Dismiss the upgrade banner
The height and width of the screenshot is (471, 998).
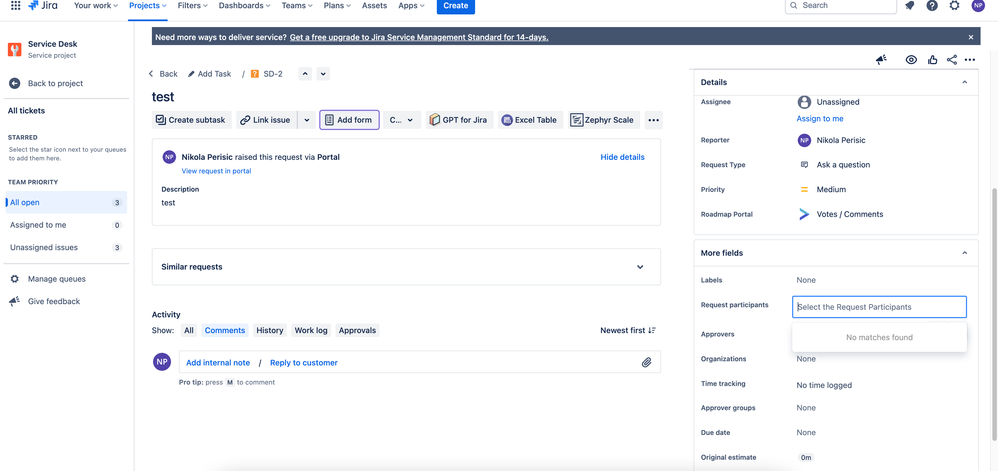click(971, 37)
